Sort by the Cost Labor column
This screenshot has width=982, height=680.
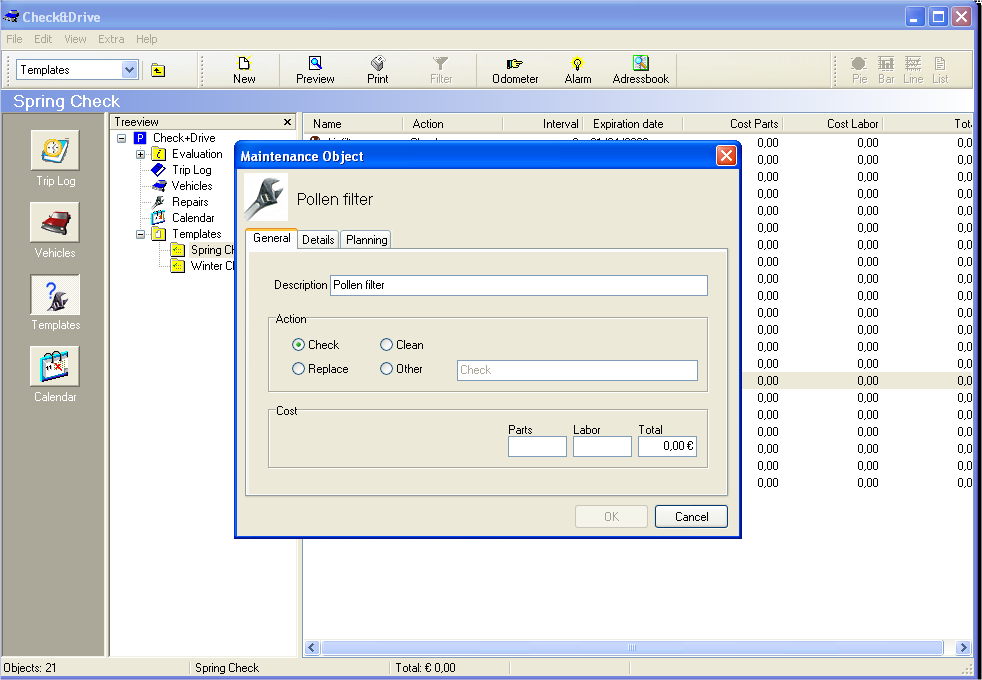point(833,124)
